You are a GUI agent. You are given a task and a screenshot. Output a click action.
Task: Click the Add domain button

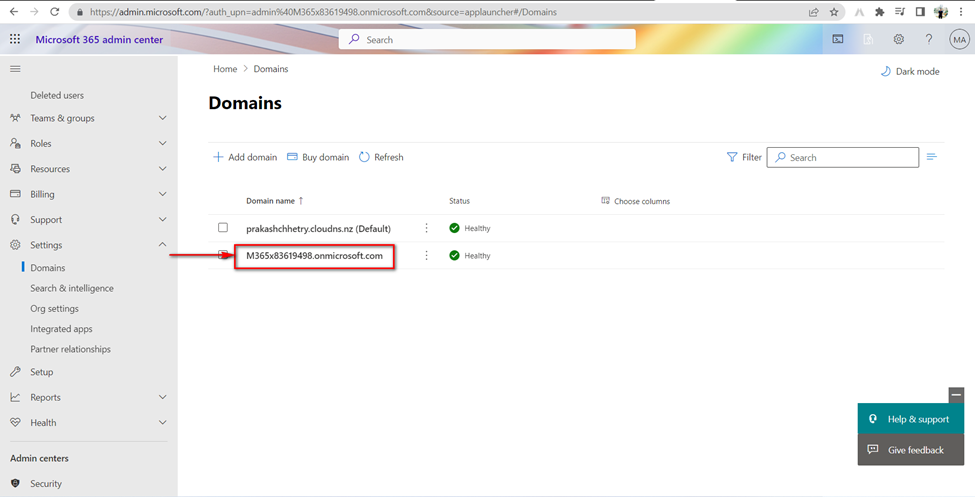[245, 157]
